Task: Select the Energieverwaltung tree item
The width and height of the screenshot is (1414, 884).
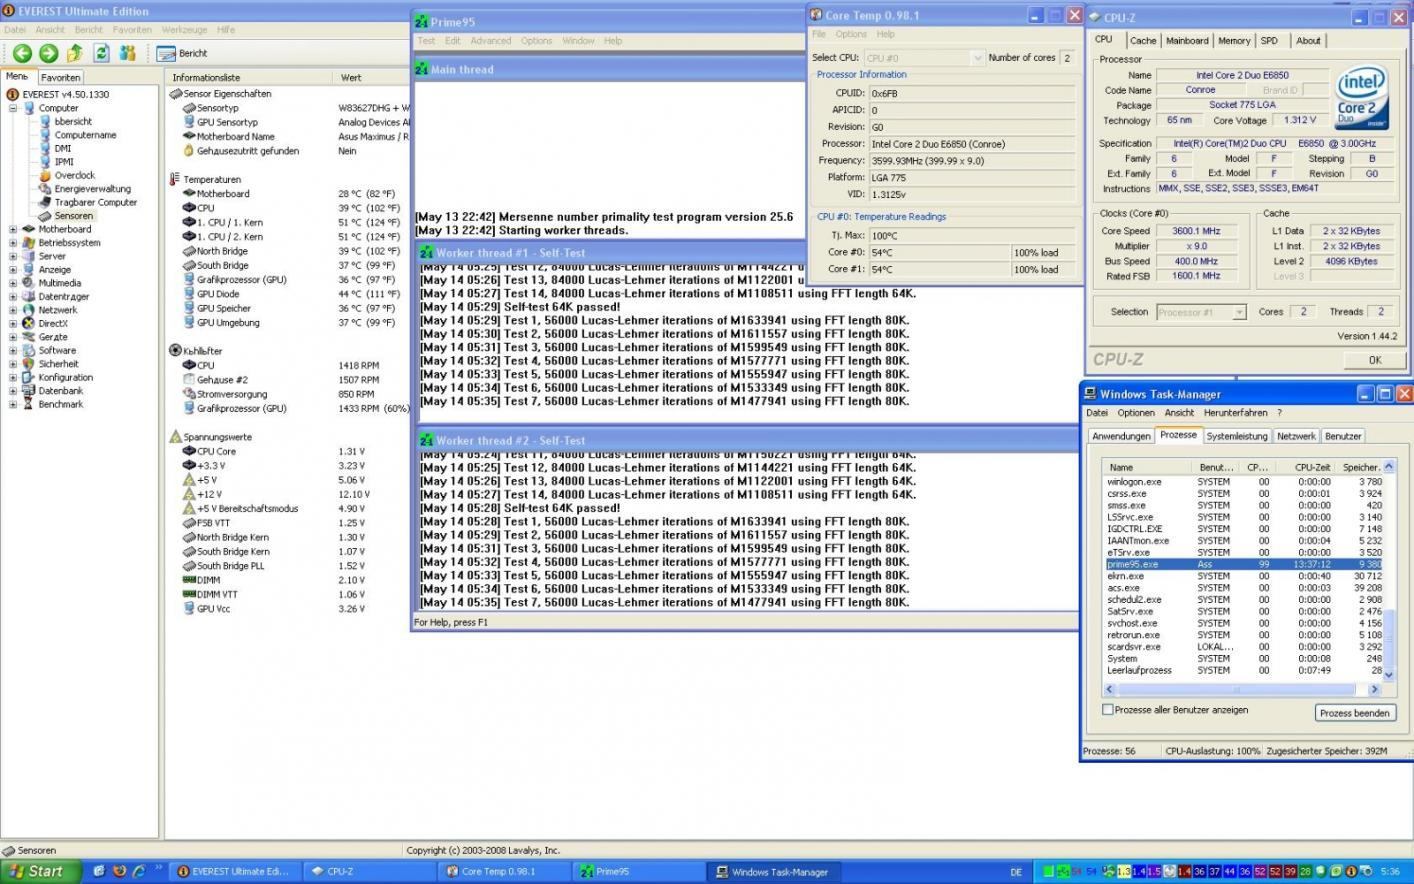Action: tap(92, 189)
